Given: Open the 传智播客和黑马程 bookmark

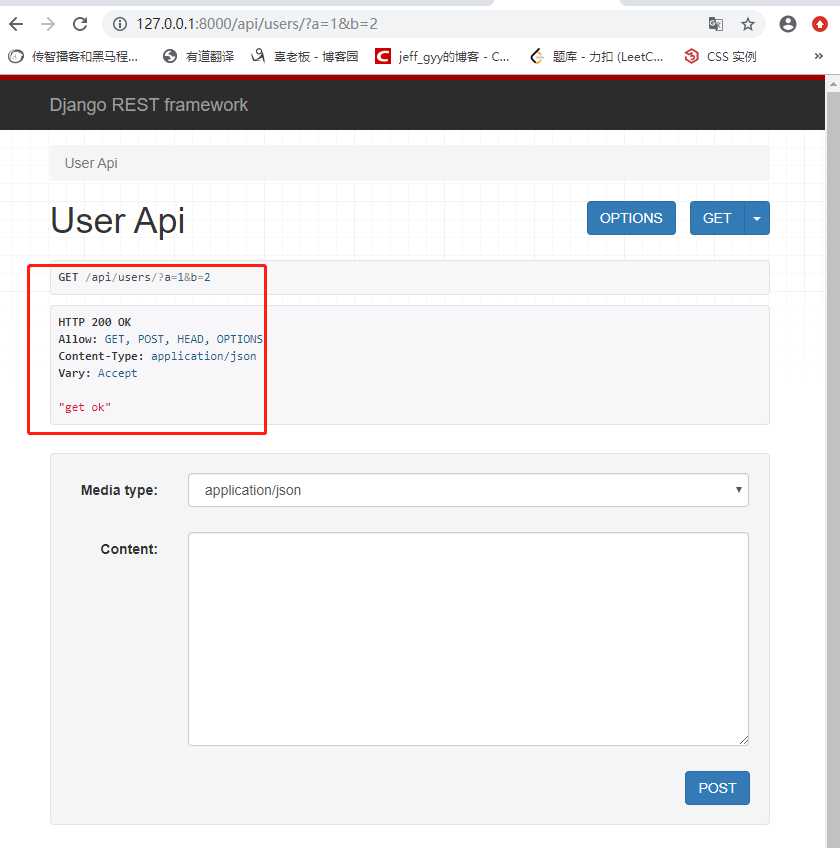Looking at the screenshot, I should (73, 56).
